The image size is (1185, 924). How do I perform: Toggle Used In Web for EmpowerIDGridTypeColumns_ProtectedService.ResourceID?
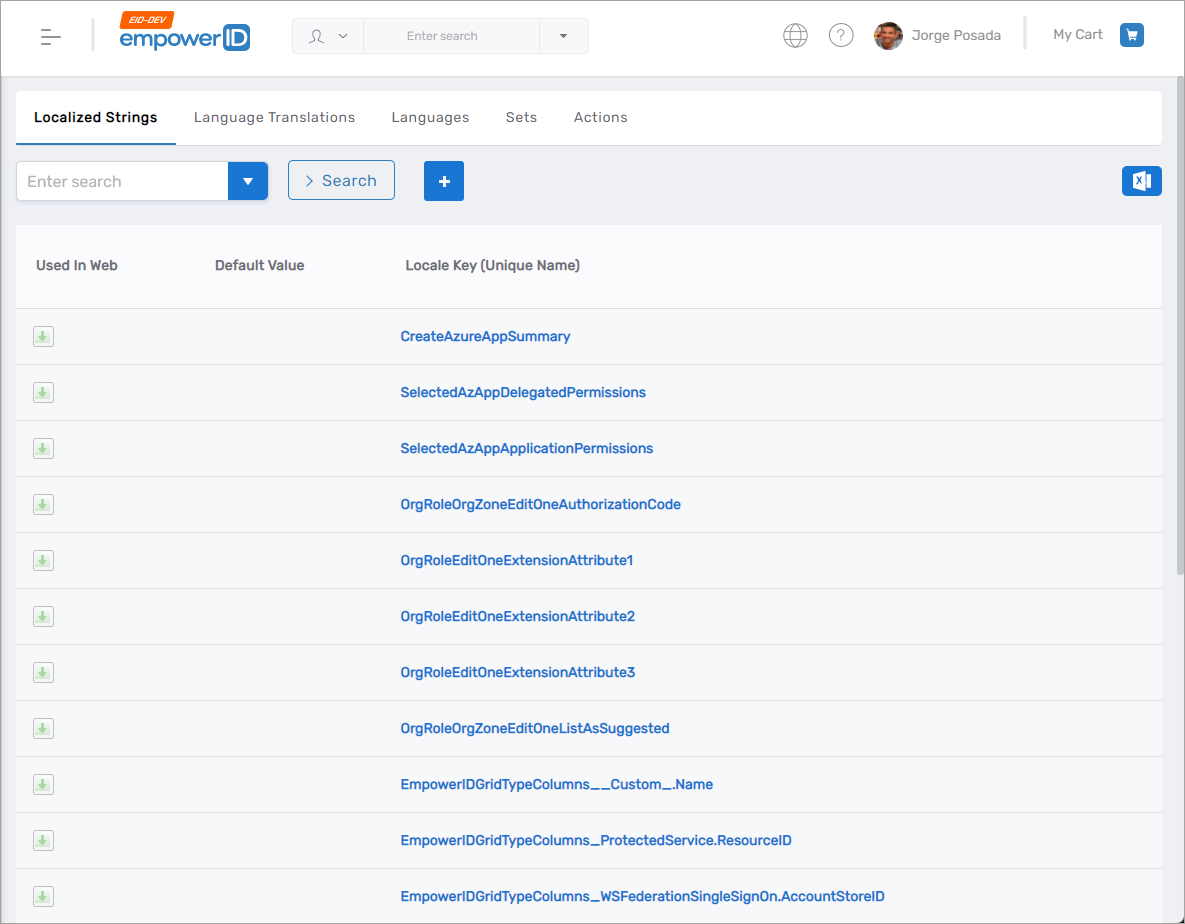click(42, 840)
